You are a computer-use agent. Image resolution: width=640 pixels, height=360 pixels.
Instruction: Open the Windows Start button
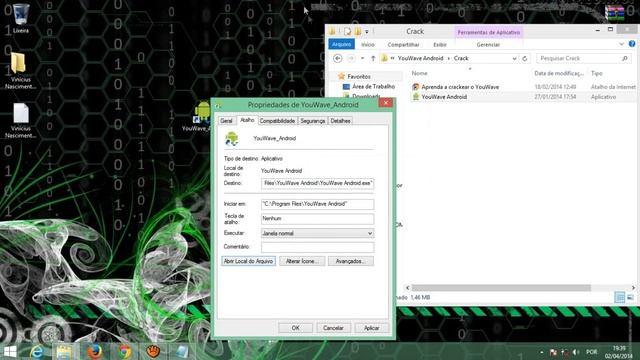(9, 351)
